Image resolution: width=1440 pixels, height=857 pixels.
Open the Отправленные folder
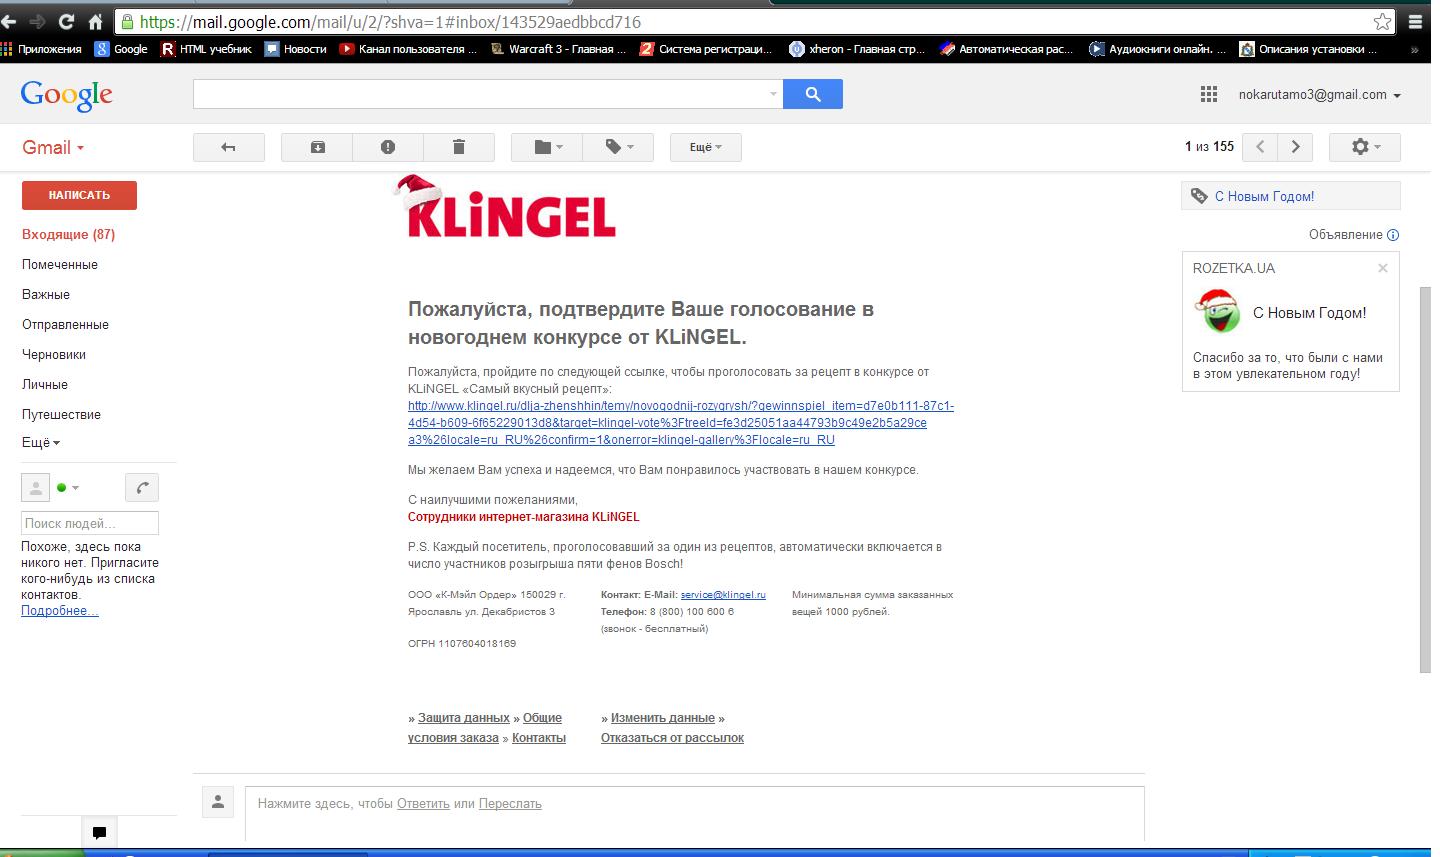[65, 325]
